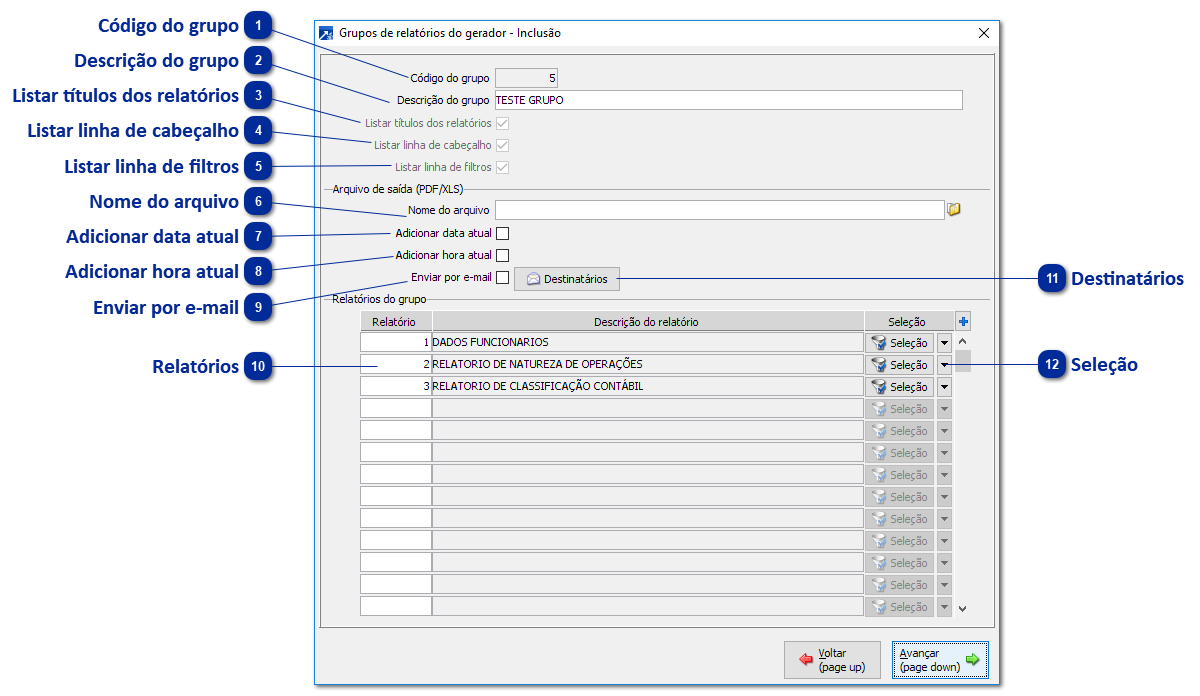Click scrollbar up arrow in reports grid
The image size is (1200, 696).
[963, 341]
